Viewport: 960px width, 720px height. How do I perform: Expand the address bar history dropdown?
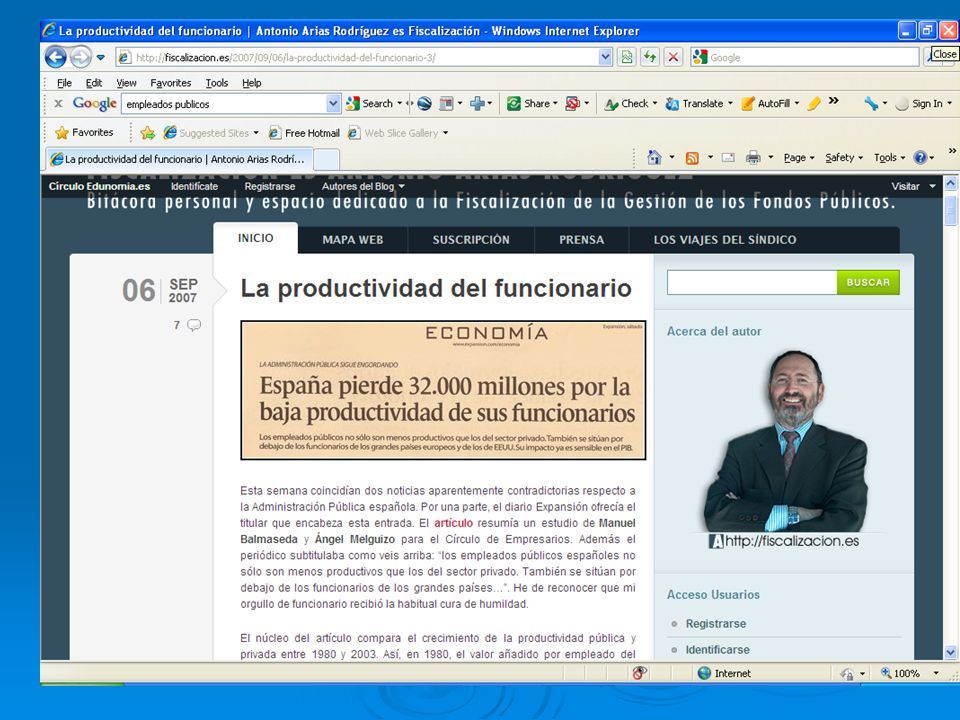(x=605, y=58)
